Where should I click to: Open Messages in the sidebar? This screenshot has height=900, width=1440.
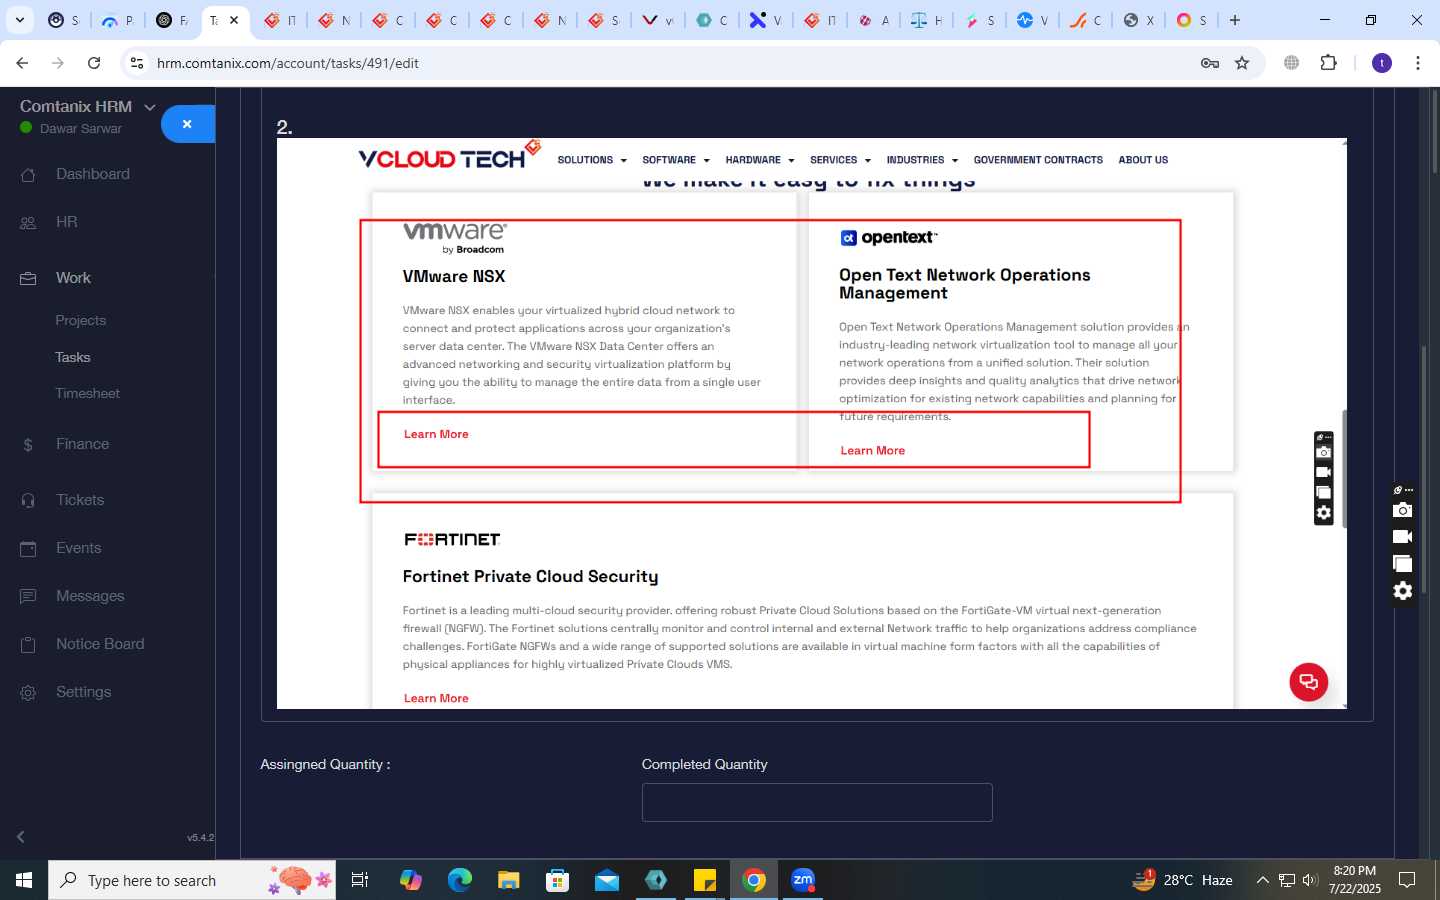point(90,596)
